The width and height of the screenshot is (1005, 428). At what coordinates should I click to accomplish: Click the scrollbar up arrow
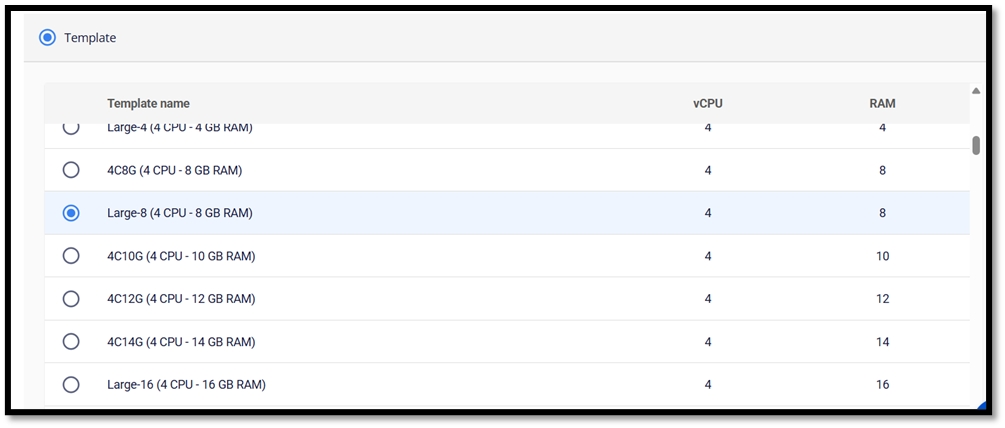[x=976, y=92]
